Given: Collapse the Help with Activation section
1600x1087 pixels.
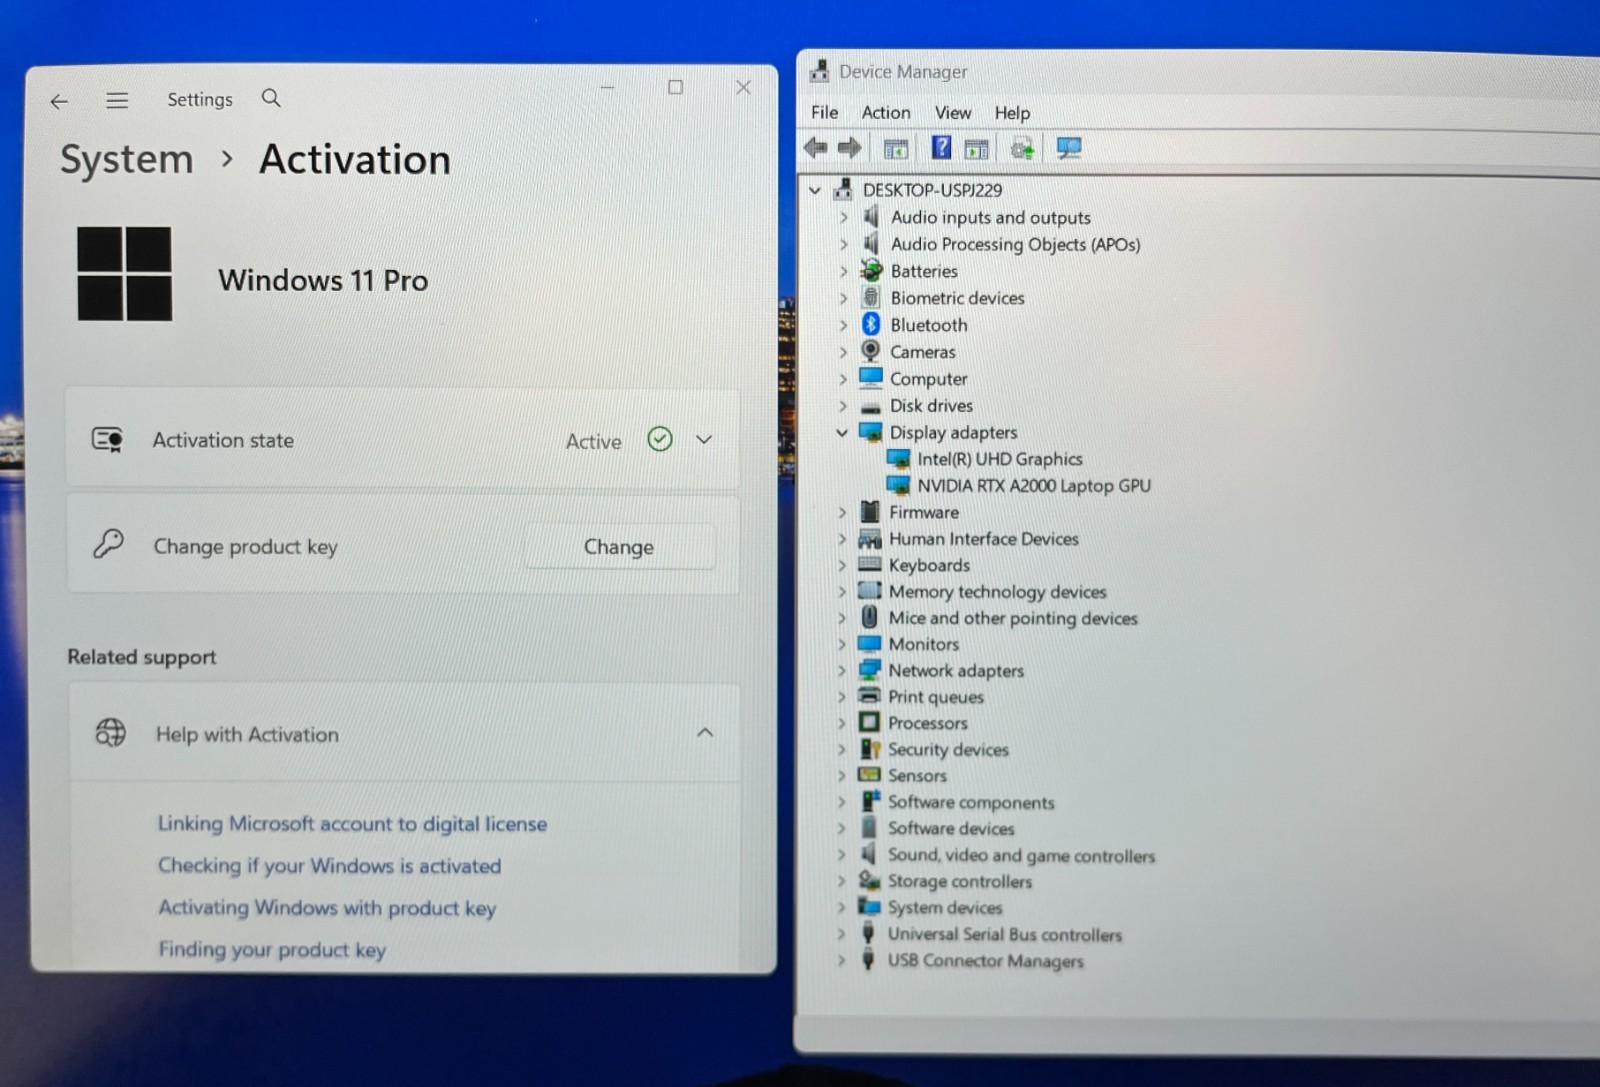Looking at the screenshot, I should (705, 733).
